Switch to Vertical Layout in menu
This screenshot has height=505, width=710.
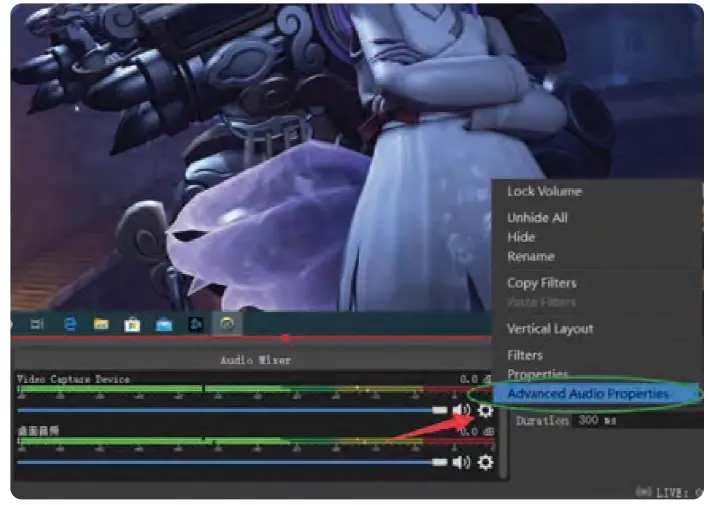point(550,329)
